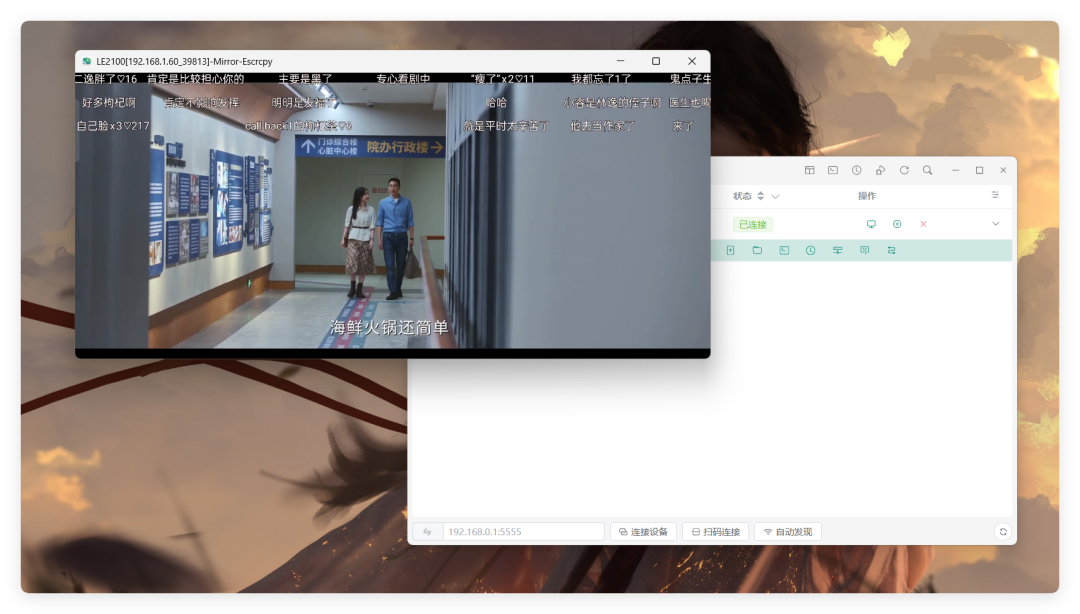The image size is (1080, 614).
Task: Open the 状态 column filter chevron
Action: 776,196
